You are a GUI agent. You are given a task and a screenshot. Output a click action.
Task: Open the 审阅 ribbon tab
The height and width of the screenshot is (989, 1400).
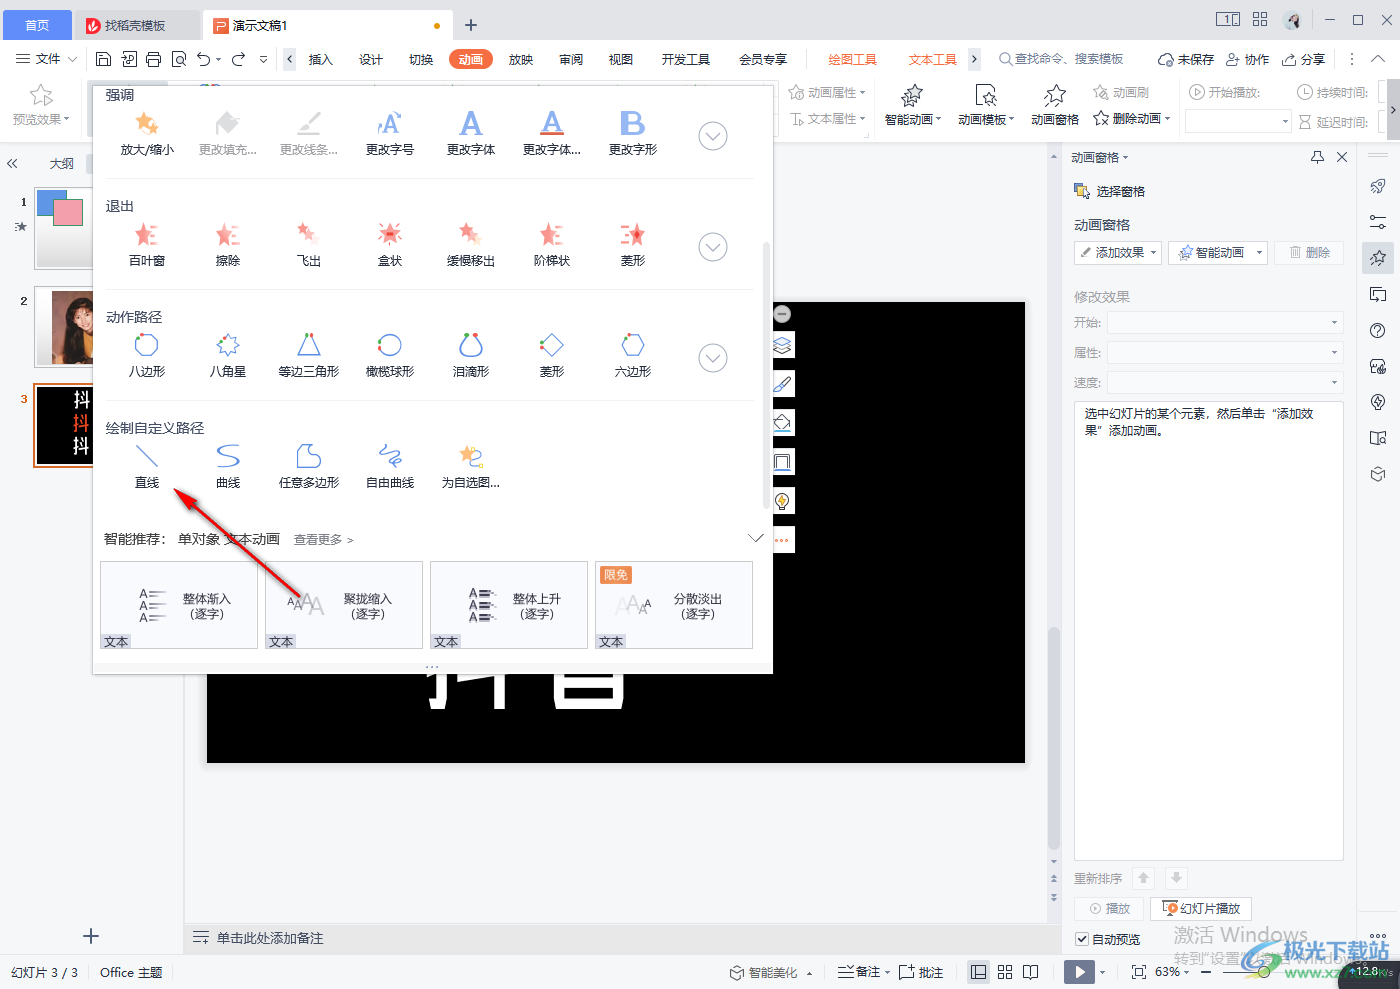coord(571,60)
